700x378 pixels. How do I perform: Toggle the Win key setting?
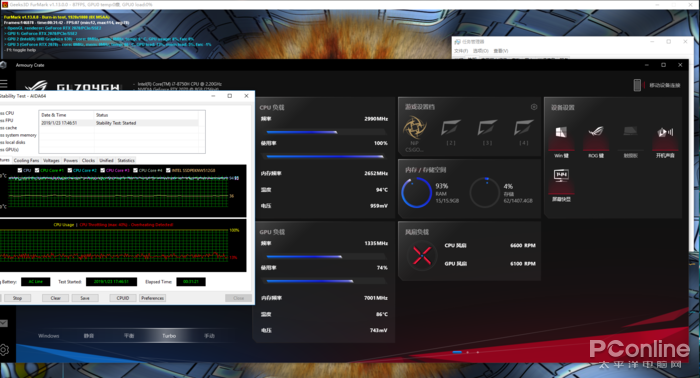point(561,132)
